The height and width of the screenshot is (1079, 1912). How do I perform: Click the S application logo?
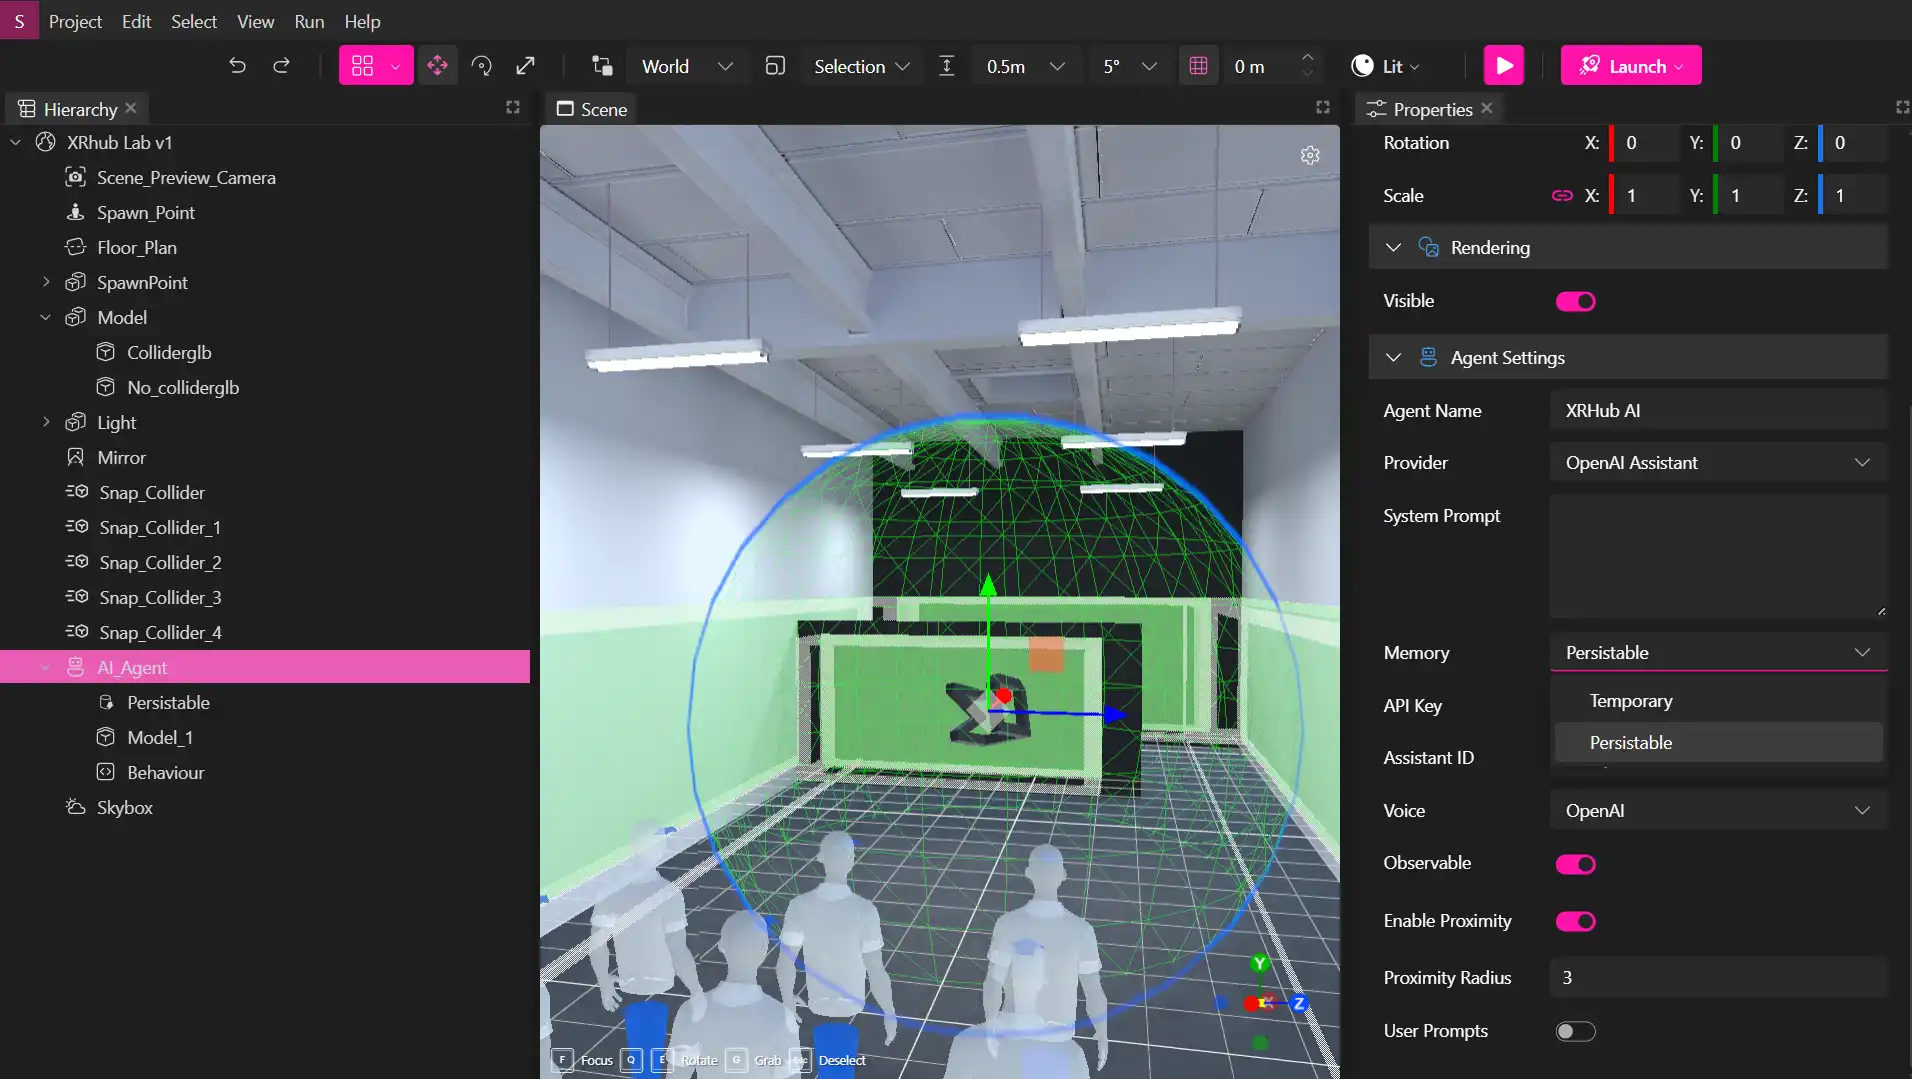click(19, 20)
